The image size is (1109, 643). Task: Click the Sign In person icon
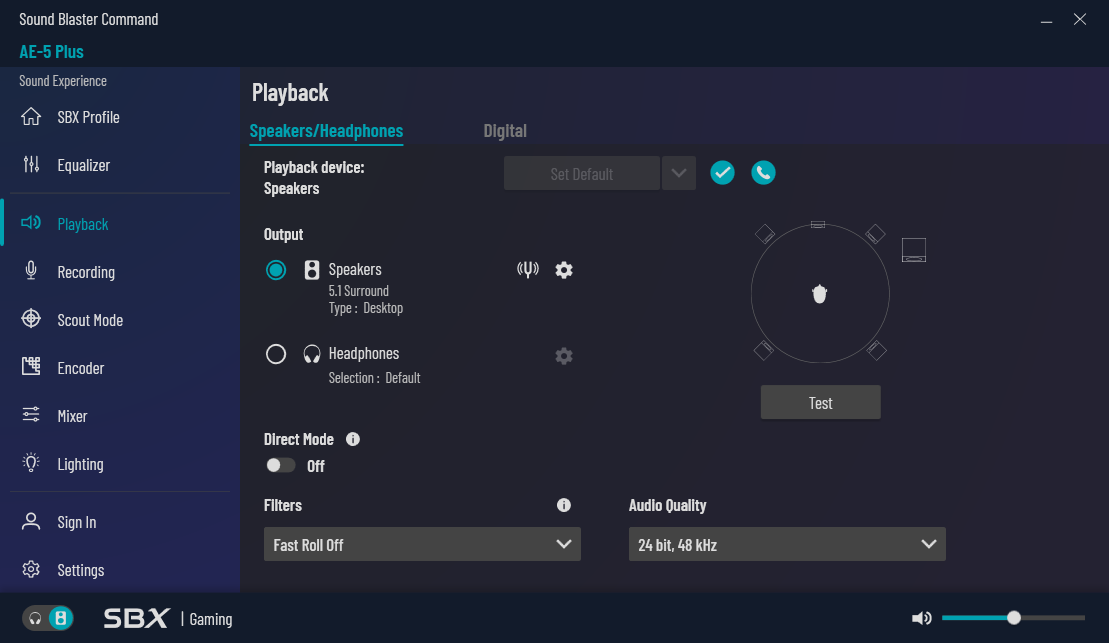point(31,521)
